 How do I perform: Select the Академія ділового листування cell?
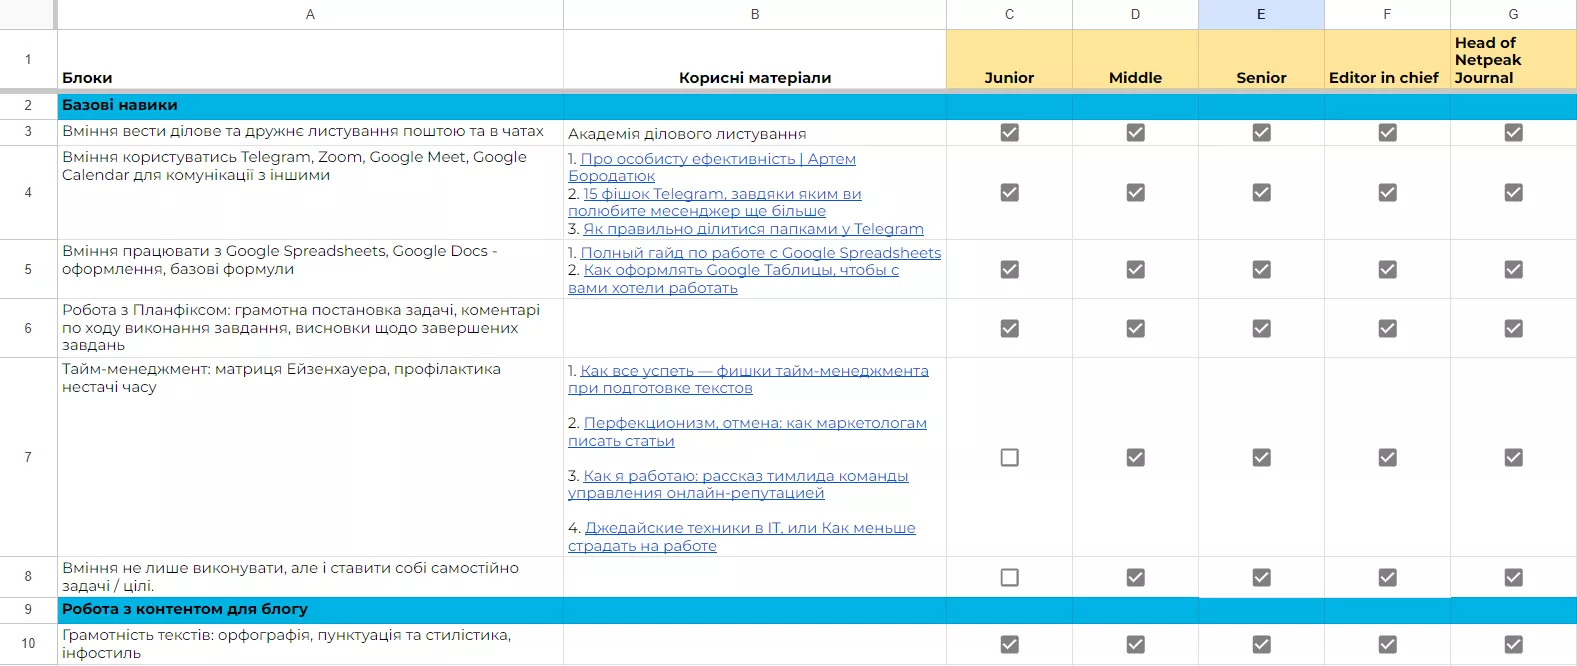(755, 133)
